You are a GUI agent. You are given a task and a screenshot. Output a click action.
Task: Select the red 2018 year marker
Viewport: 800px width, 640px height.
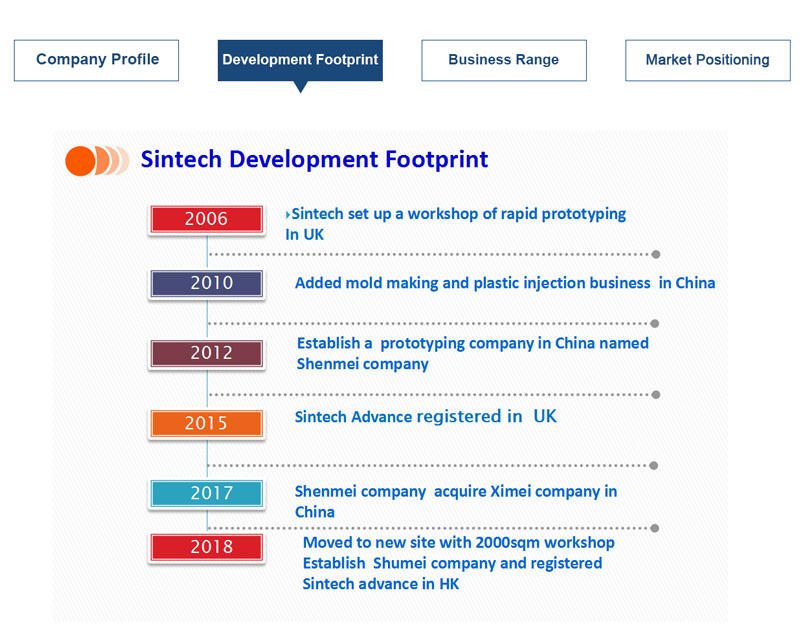pos(207,547)
